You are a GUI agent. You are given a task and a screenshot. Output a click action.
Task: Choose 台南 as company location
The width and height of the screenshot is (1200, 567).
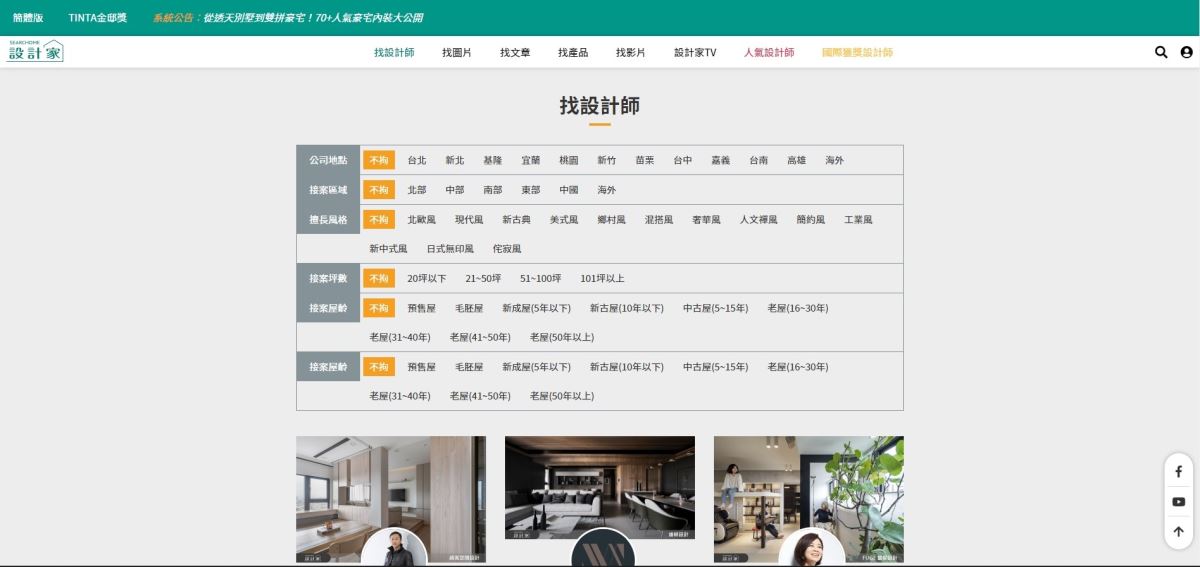tap(759, 160)
